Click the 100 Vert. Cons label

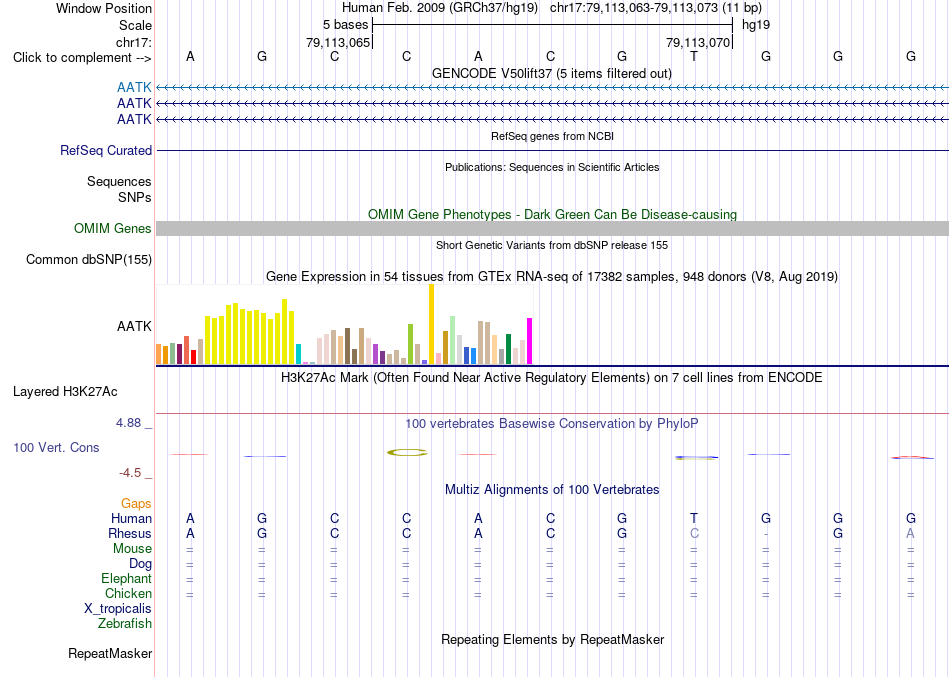coord(56,447)
